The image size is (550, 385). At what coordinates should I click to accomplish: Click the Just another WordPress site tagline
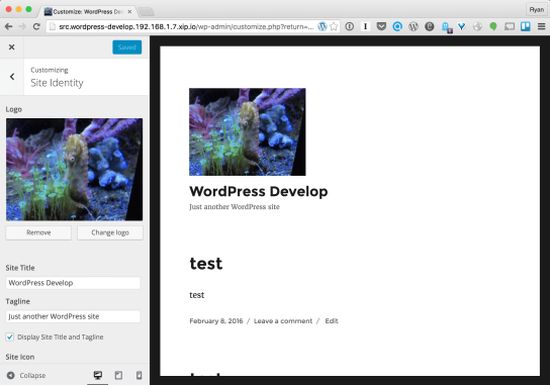pos(234,207)
